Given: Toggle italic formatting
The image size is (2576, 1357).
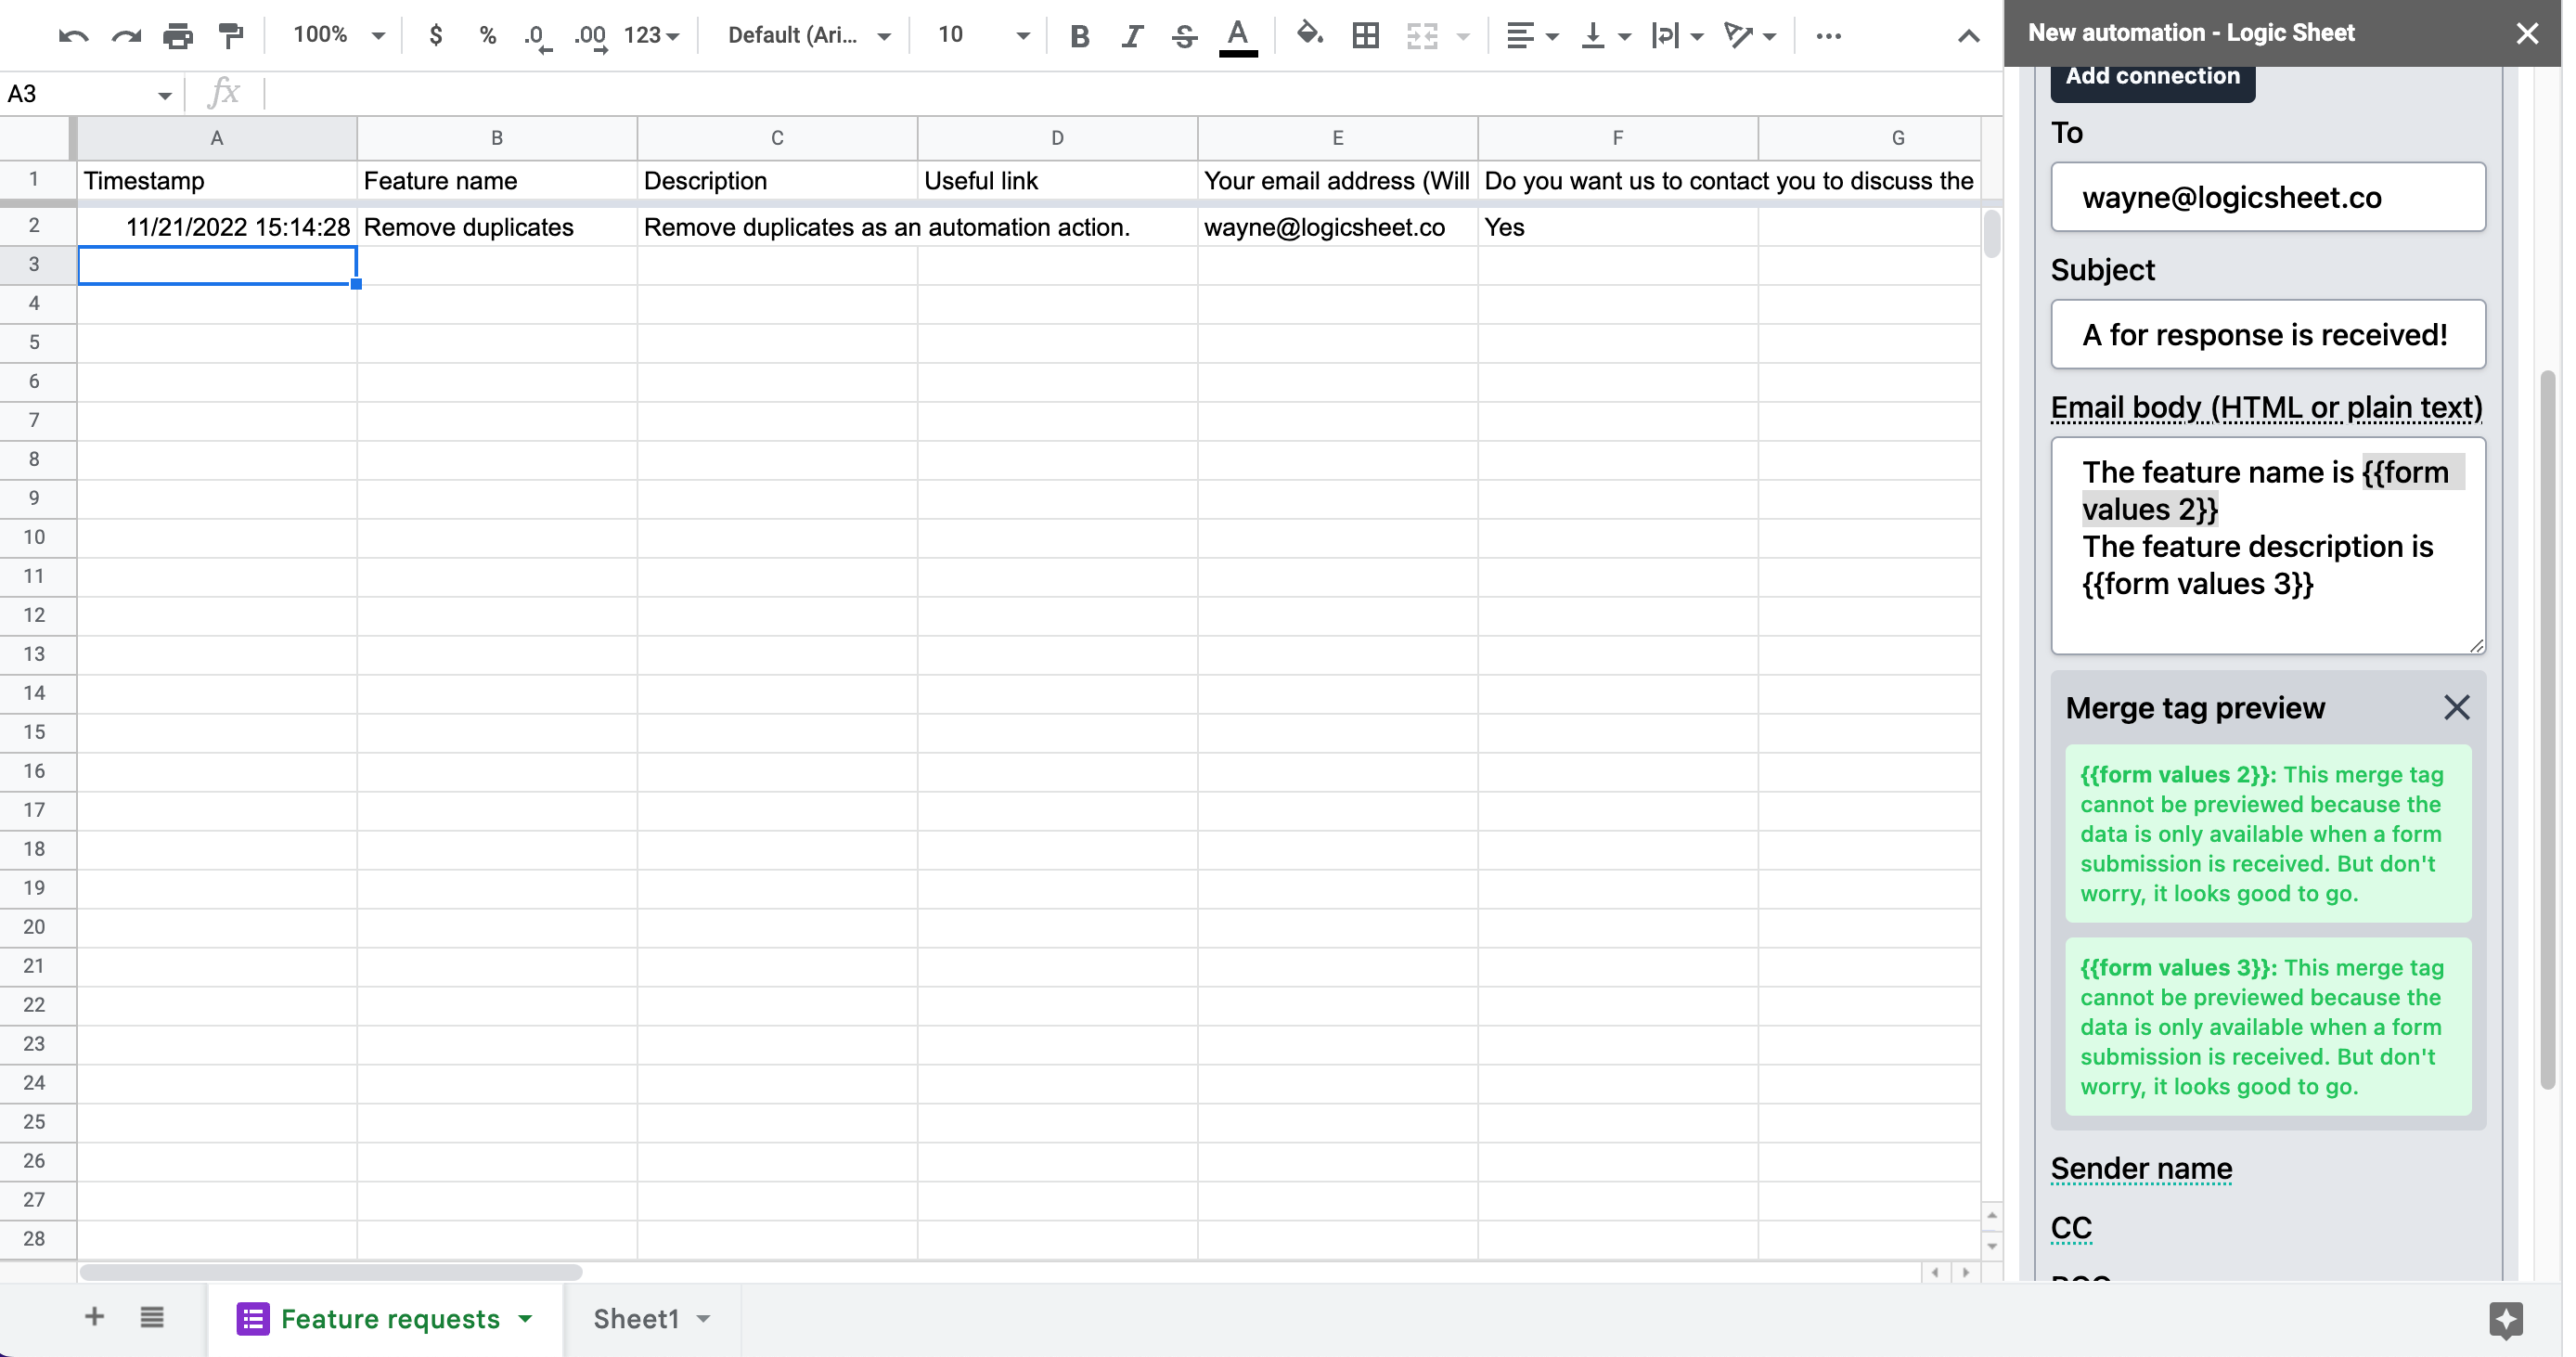Looking at the screenshot, I should click(x=1131, y=36).
